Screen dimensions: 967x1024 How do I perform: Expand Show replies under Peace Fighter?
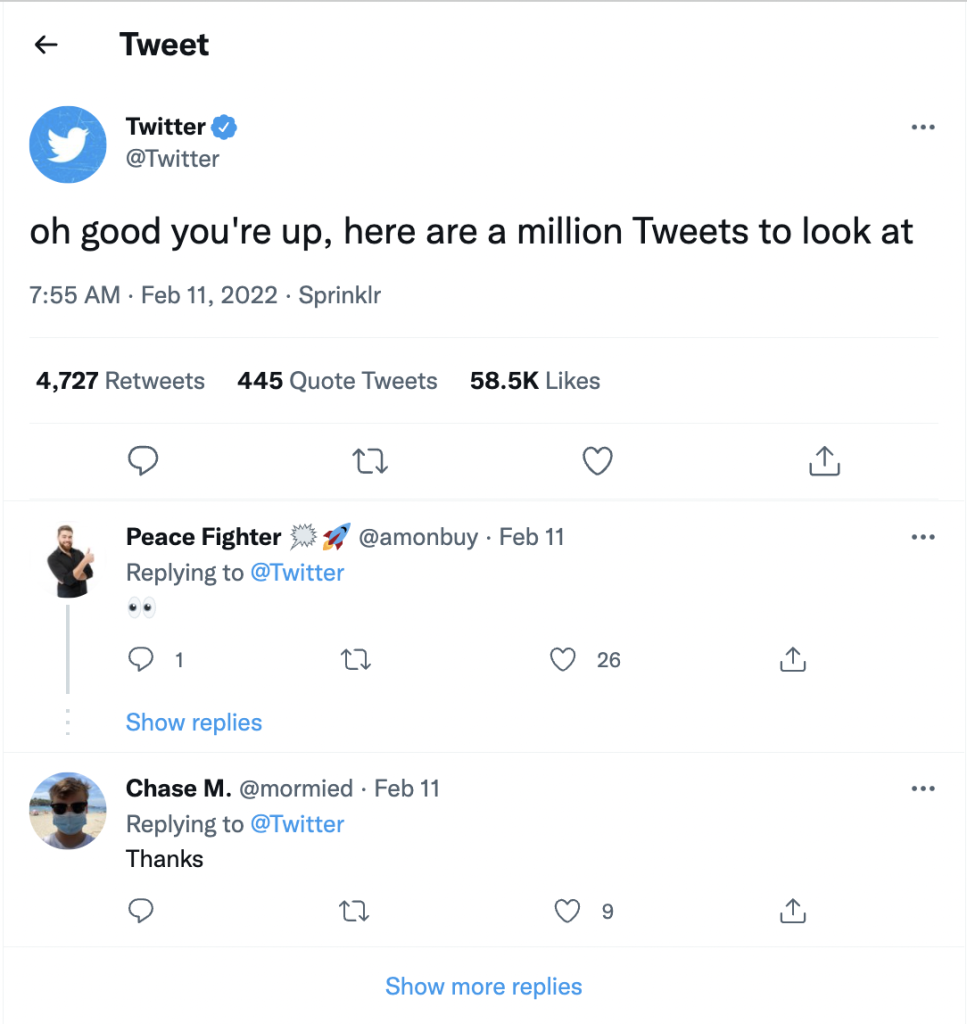tap(194, 723)
